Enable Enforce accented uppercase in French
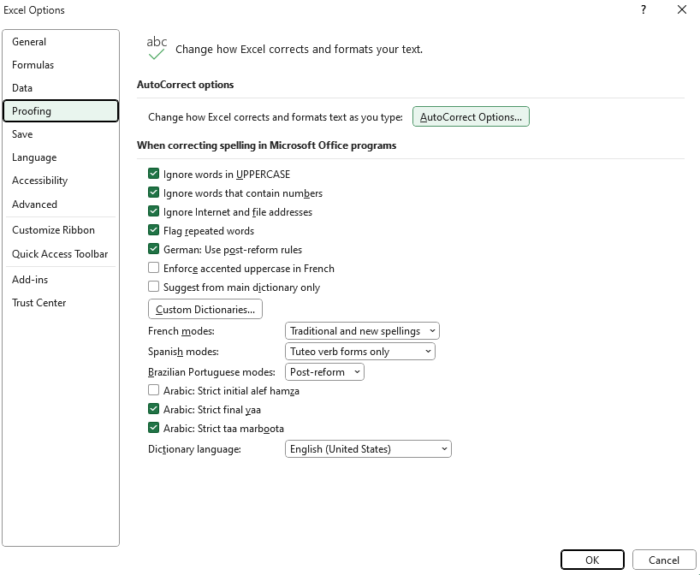 click(154, 267)
